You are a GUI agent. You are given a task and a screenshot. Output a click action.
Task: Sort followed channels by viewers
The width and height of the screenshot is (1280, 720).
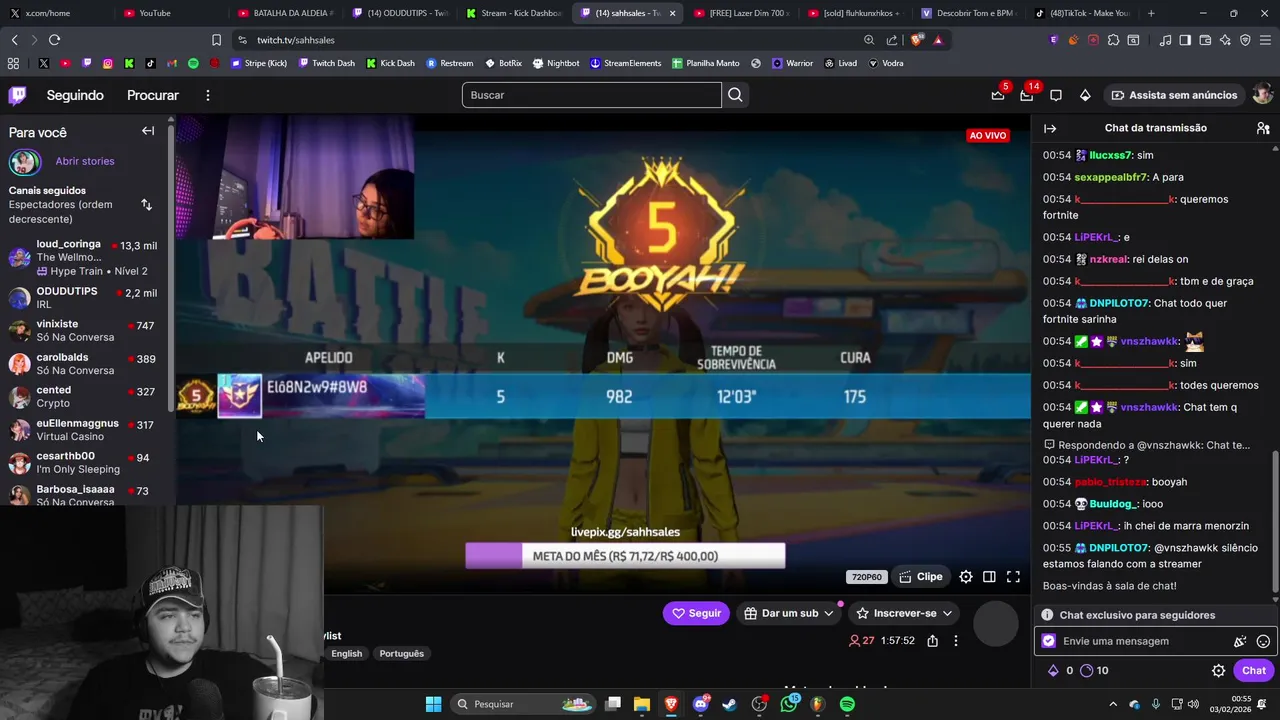coord(146,205)
